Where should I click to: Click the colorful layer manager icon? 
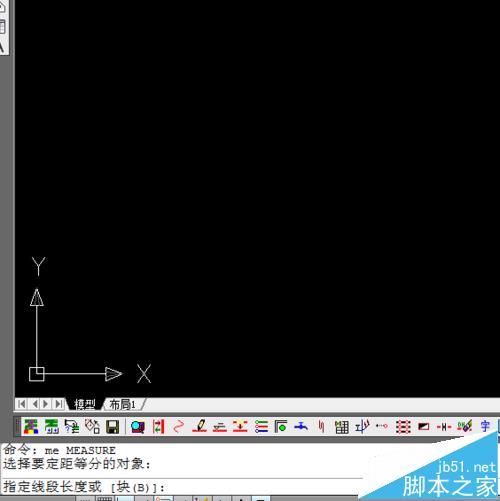31,426
